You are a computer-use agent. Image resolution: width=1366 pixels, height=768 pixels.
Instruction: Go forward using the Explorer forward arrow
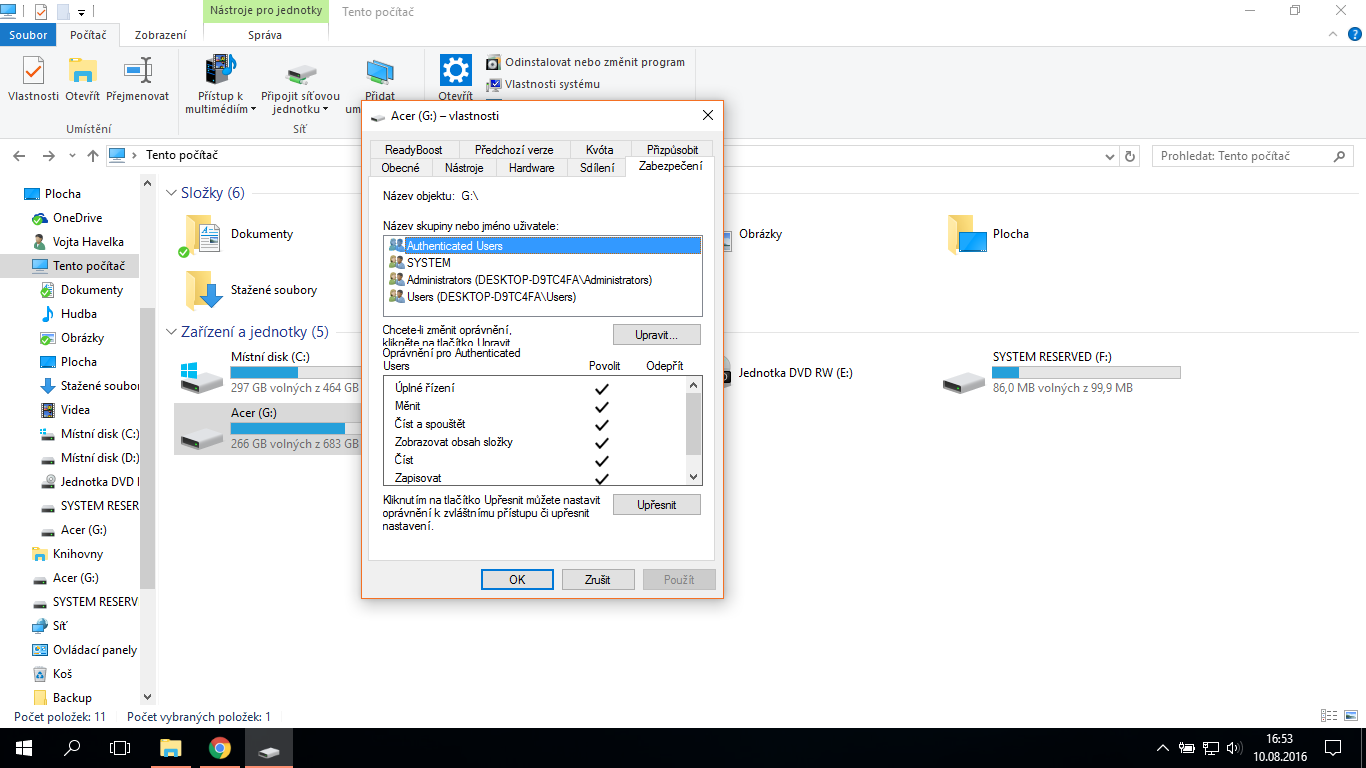pyautogui.click(x=49, y=156)
